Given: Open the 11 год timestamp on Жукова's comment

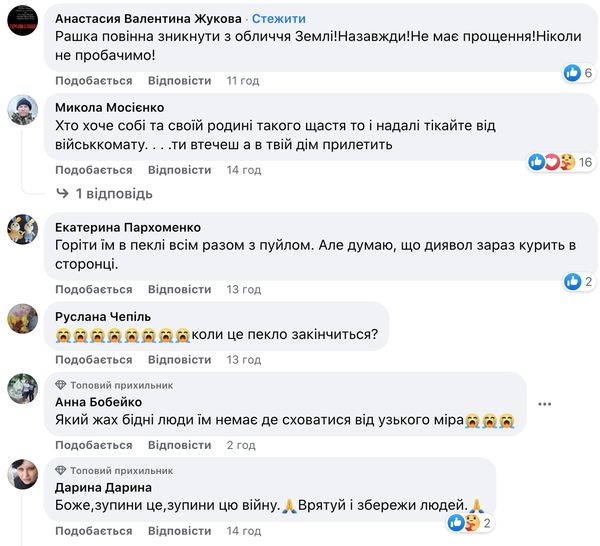Looking at the screenshot, I should click(x=243, y=80).
